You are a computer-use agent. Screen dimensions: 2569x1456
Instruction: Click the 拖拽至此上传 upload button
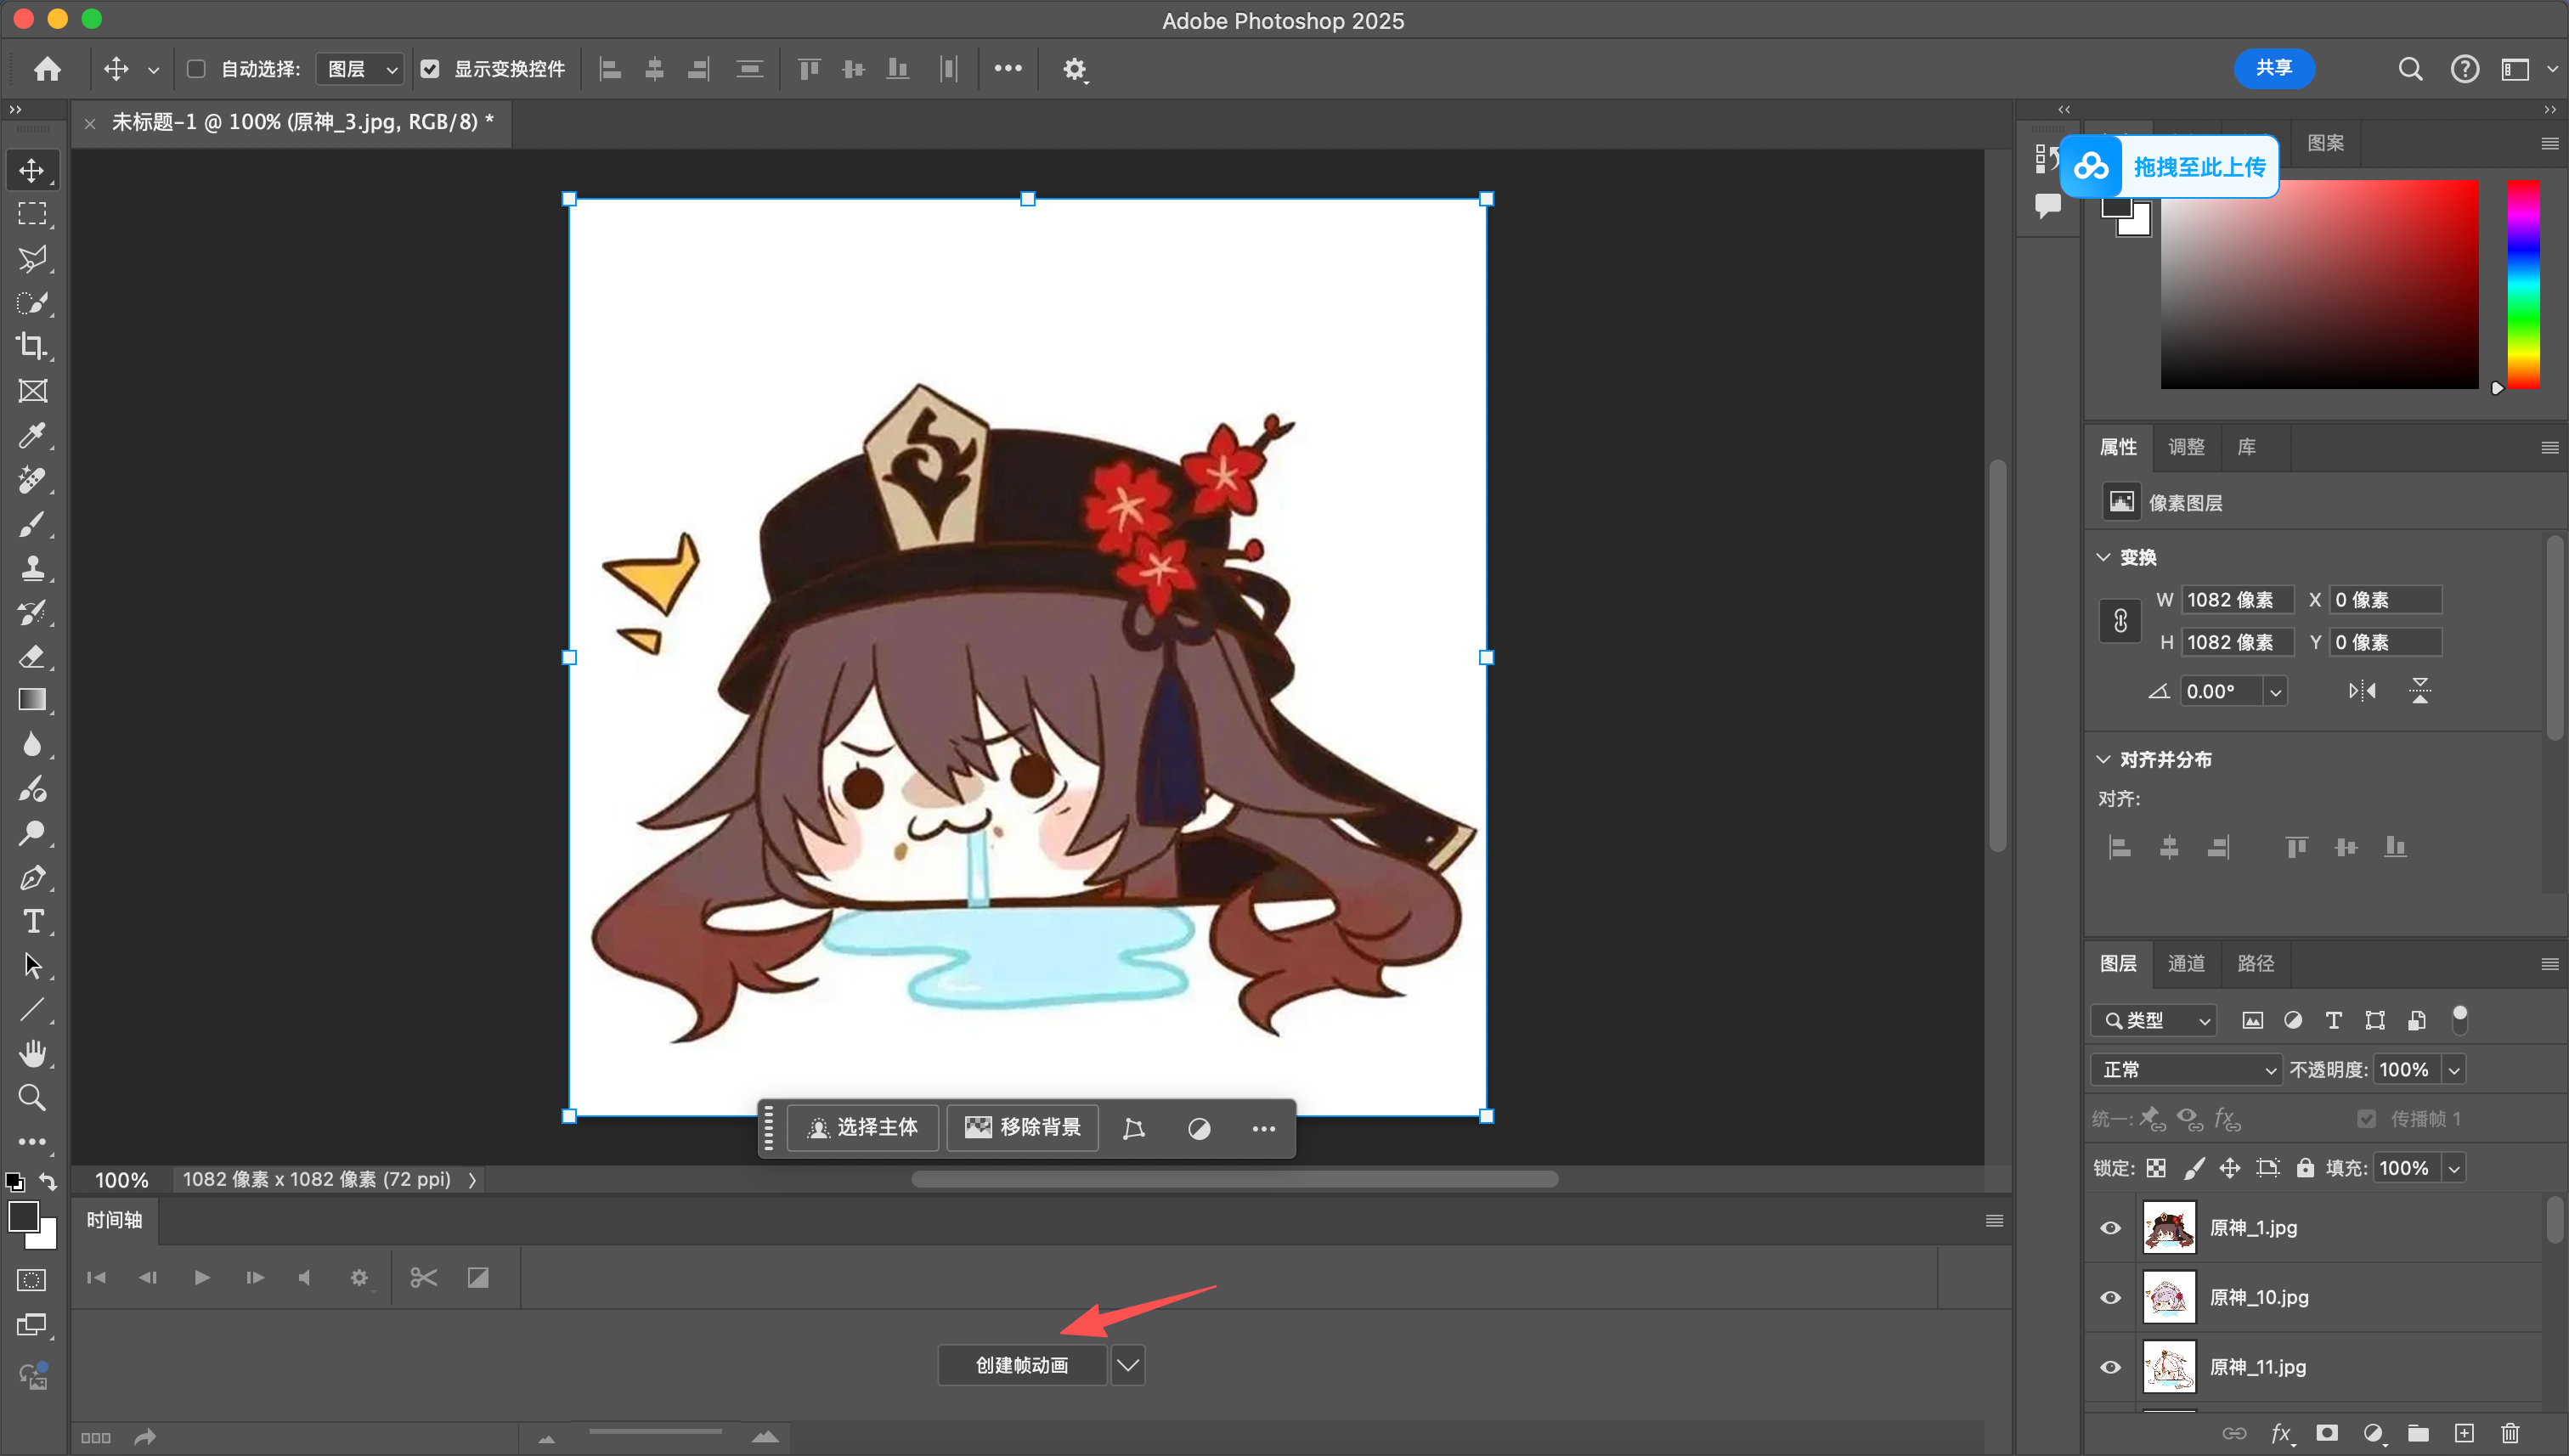[x=2169, y=166]
